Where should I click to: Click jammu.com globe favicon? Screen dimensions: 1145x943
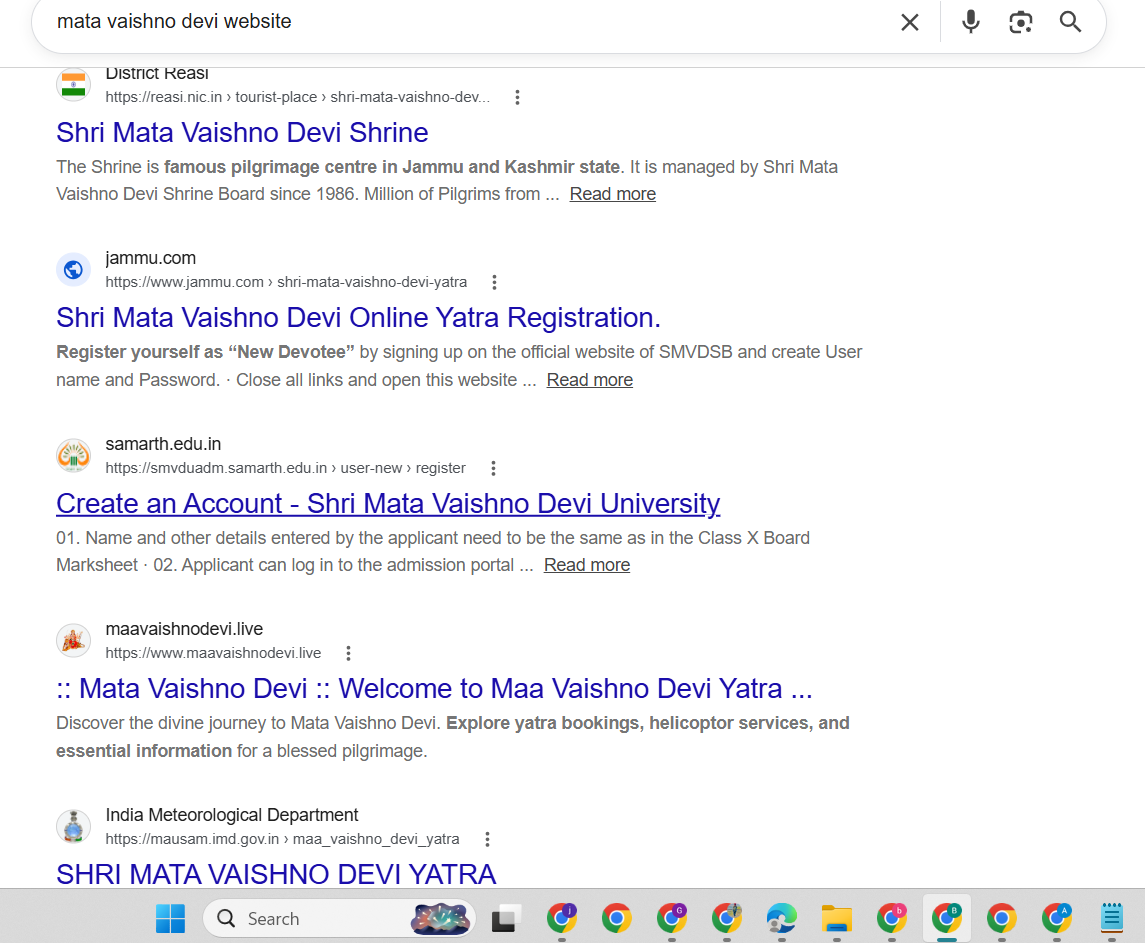[x=74, y=270]
